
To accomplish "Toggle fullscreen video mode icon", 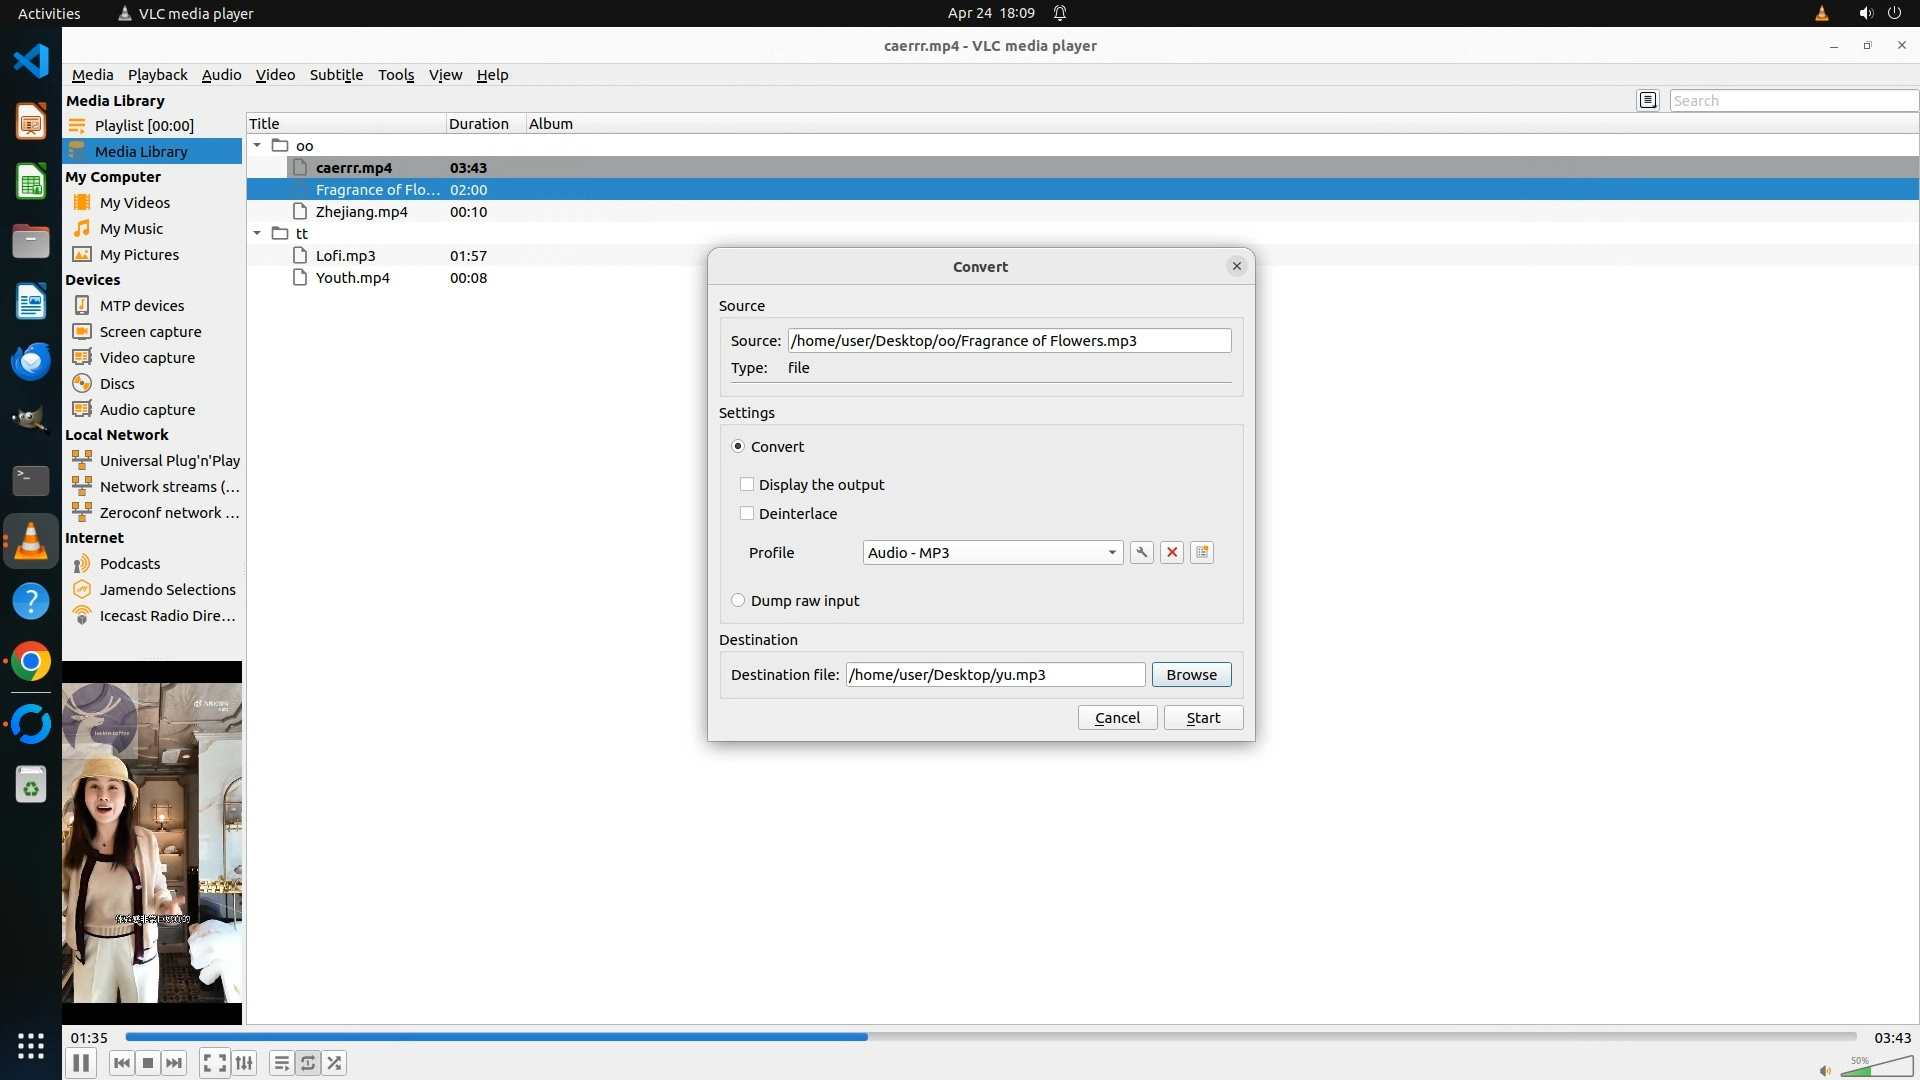I will (214, 1063).
